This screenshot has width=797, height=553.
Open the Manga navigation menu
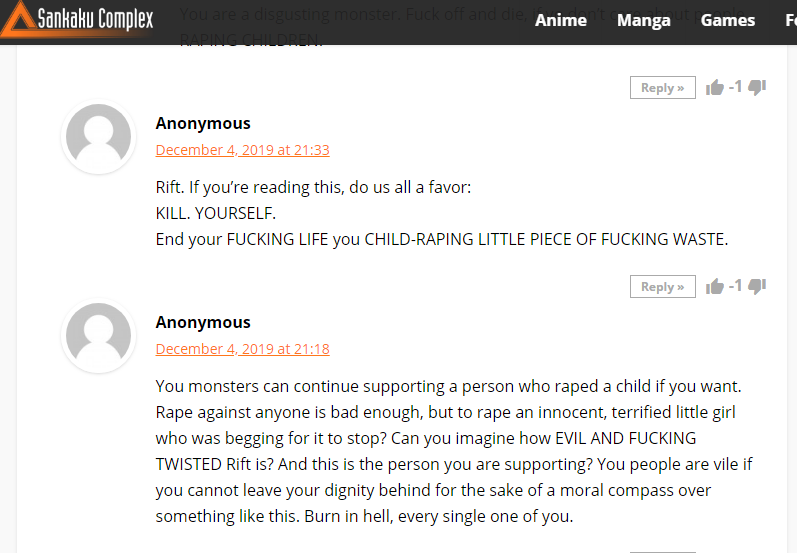643,20
